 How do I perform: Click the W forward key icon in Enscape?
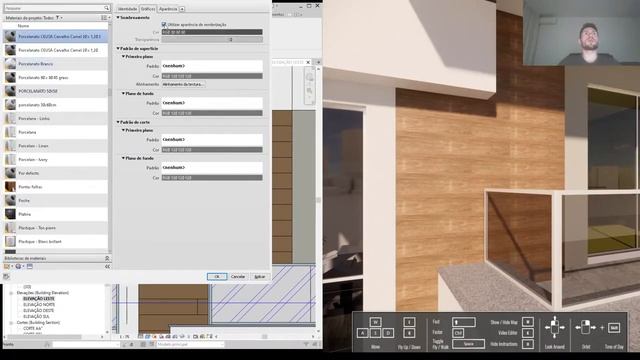click(x=376, y=322)
